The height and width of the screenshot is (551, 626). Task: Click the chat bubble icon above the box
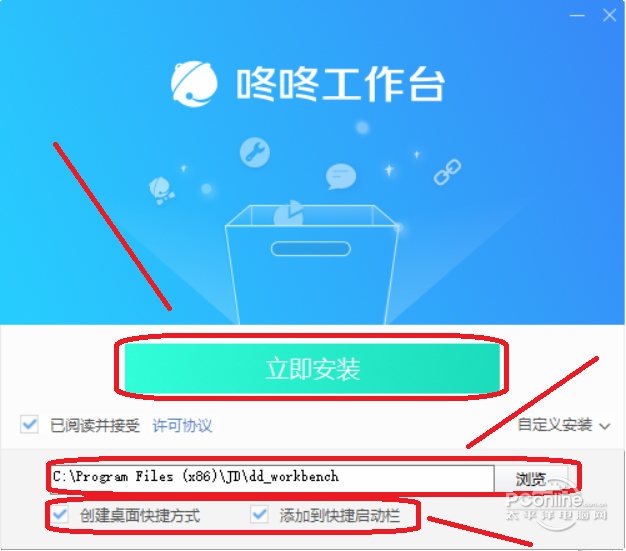[341, 176]
